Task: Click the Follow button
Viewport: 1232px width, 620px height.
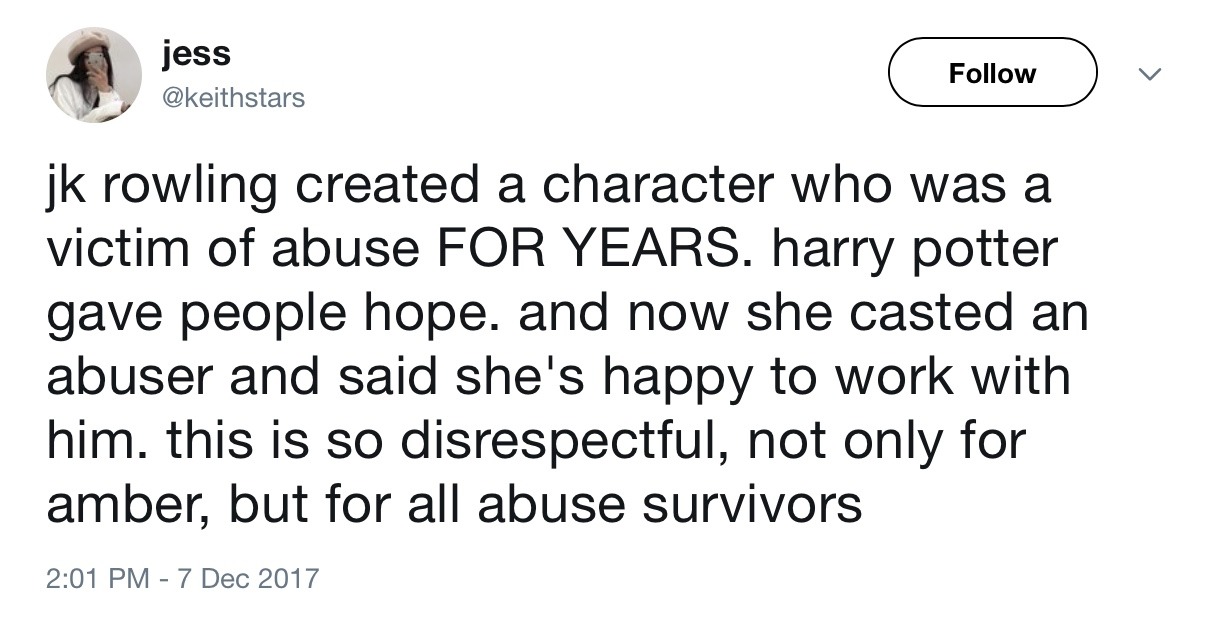Action: (x=992, y=73)
